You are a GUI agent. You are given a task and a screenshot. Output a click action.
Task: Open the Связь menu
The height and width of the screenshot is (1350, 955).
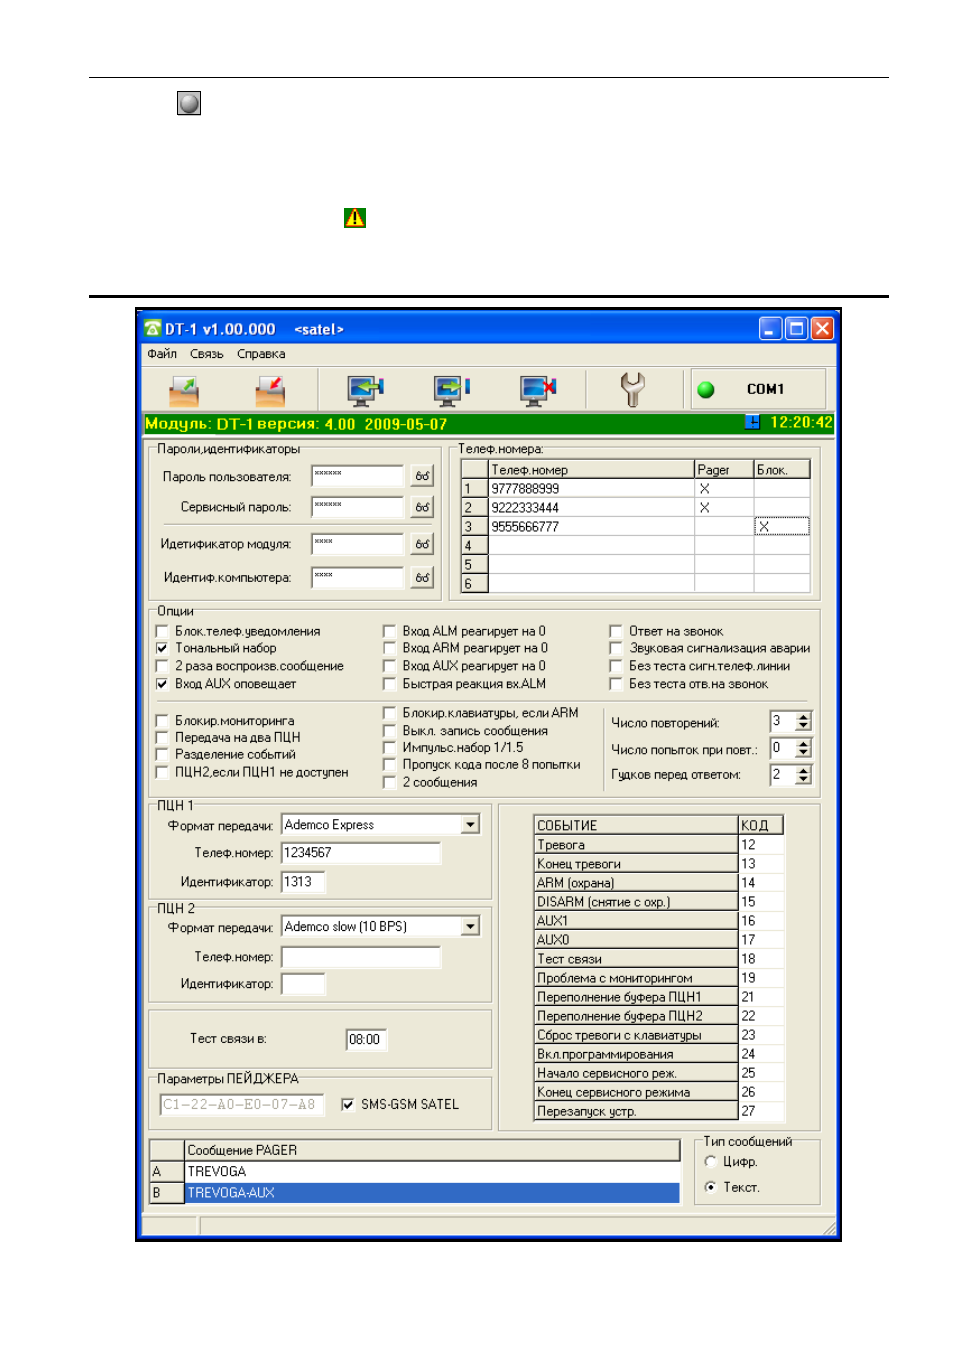(207, 354)
